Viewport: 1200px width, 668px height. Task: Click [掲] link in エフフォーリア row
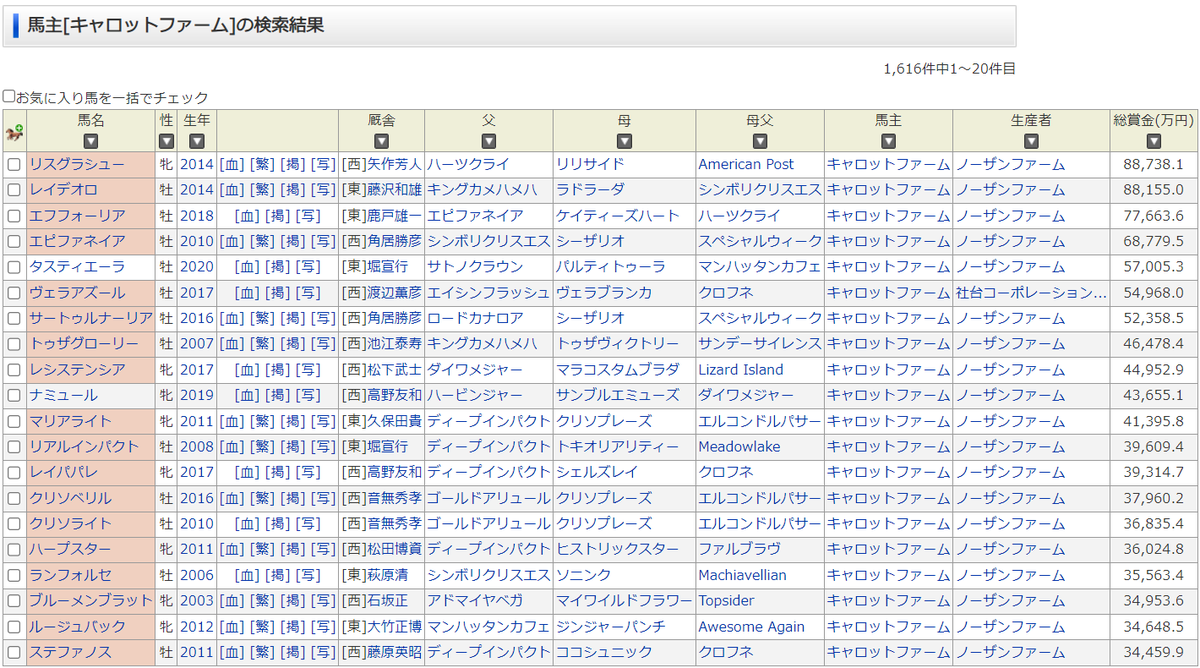click(277, 216)
